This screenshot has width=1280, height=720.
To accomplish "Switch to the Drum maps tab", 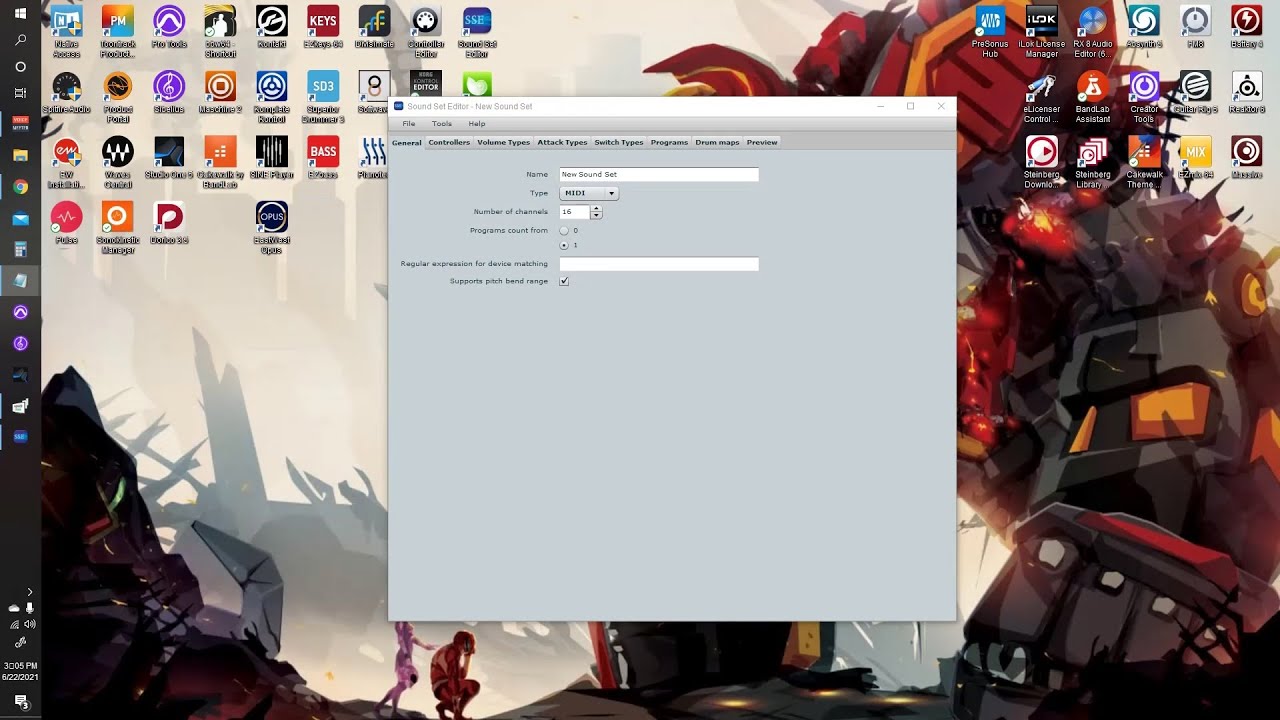I will pyautogui.click(x=718, y=142).
